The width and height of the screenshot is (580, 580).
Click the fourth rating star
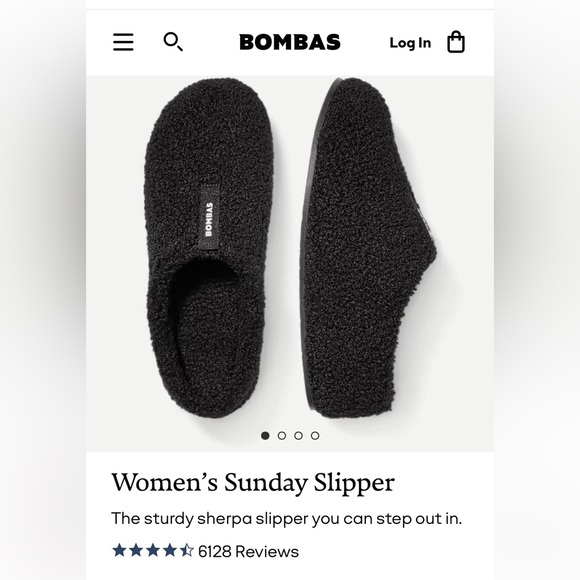[x=170, y=550]
